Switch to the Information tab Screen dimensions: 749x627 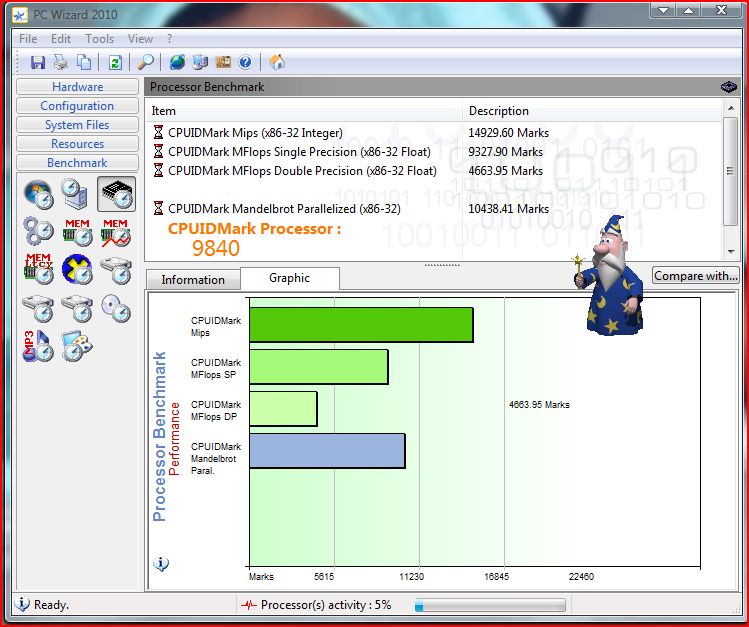[193, 279]
